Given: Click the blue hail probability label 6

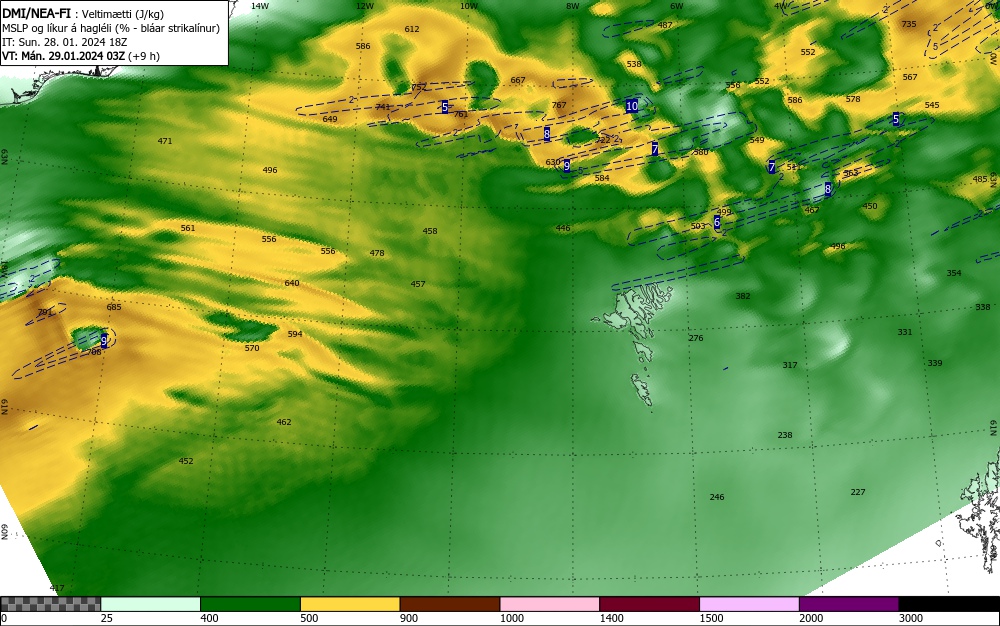Looking at the screenshot, I should [717, 222].
